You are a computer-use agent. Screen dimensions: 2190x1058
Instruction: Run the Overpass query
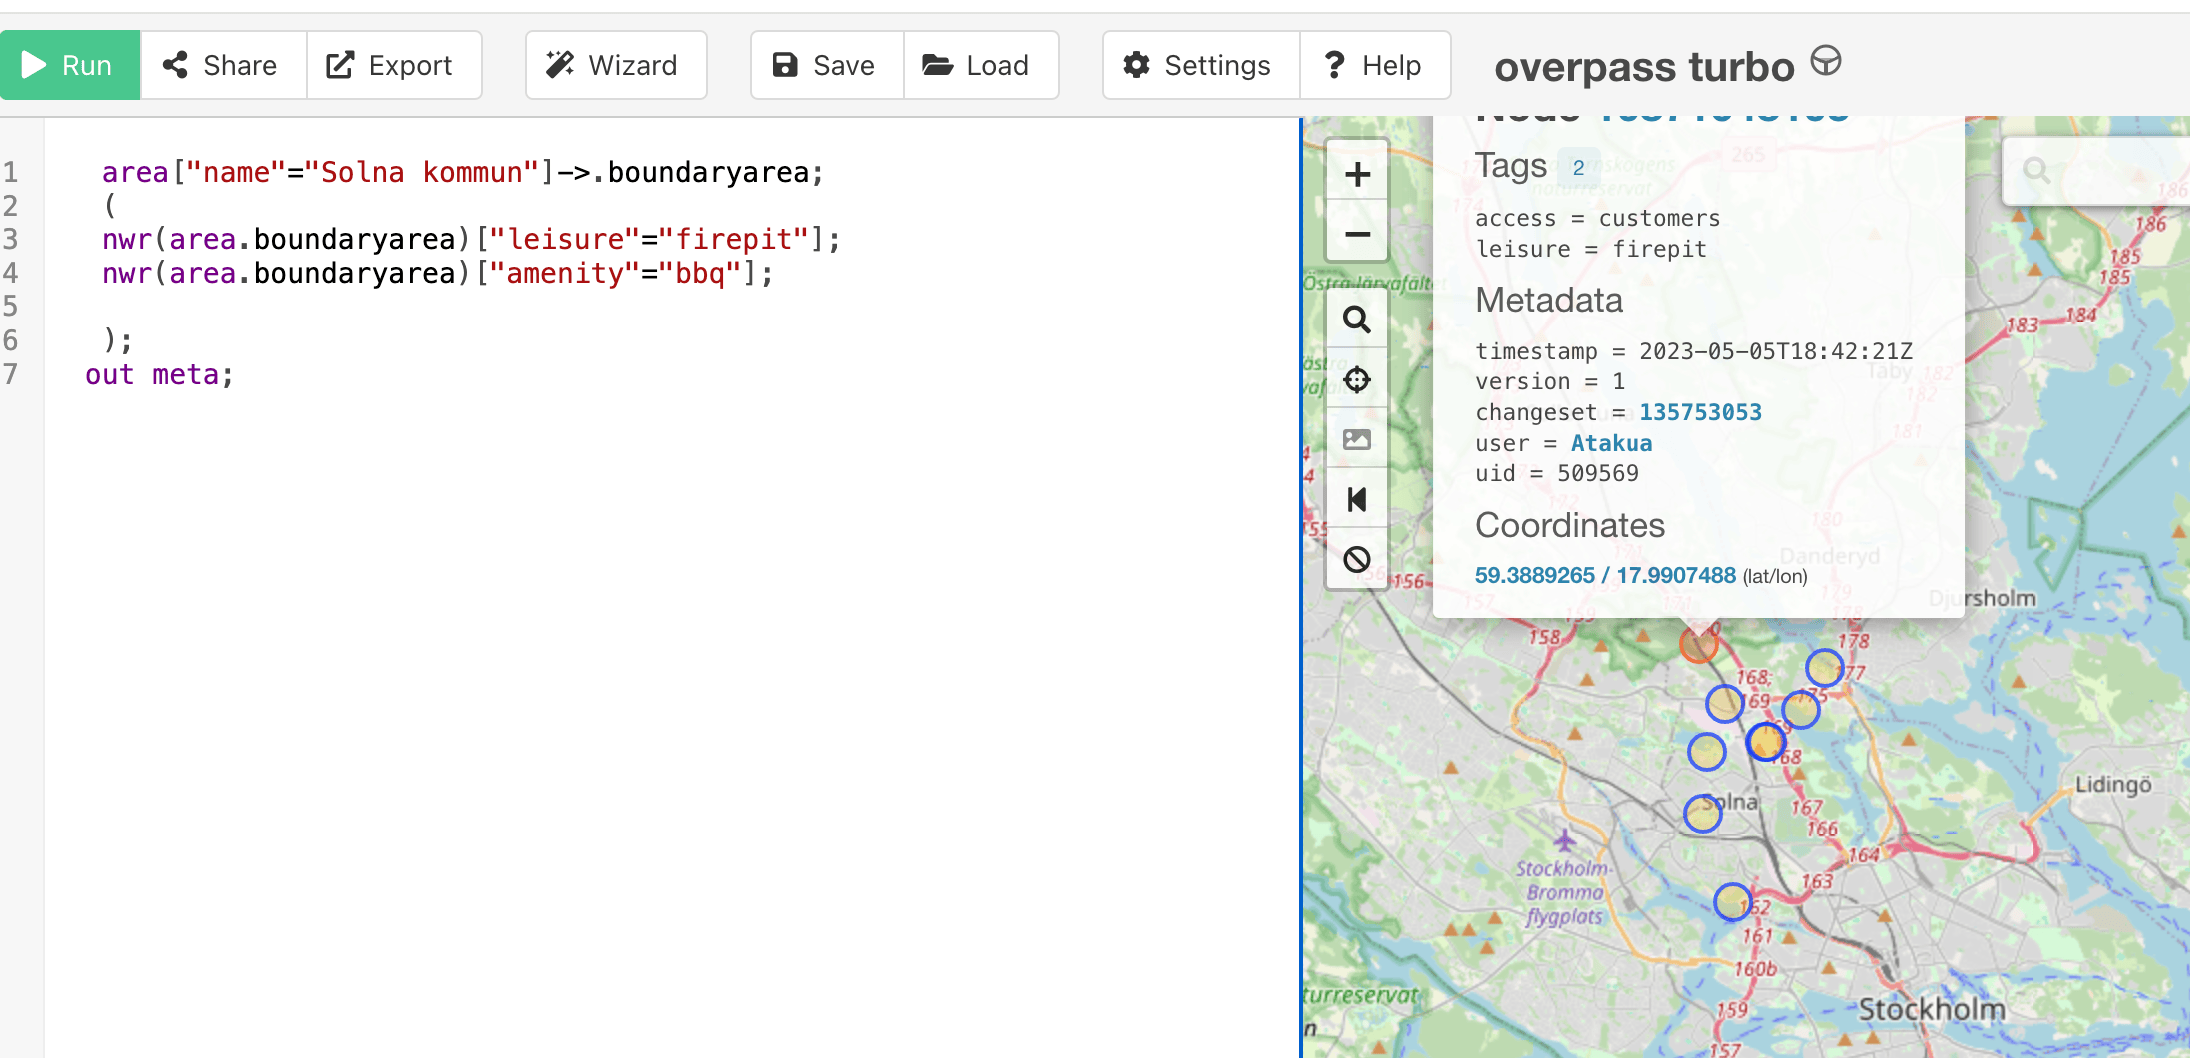tap(69, 66)
